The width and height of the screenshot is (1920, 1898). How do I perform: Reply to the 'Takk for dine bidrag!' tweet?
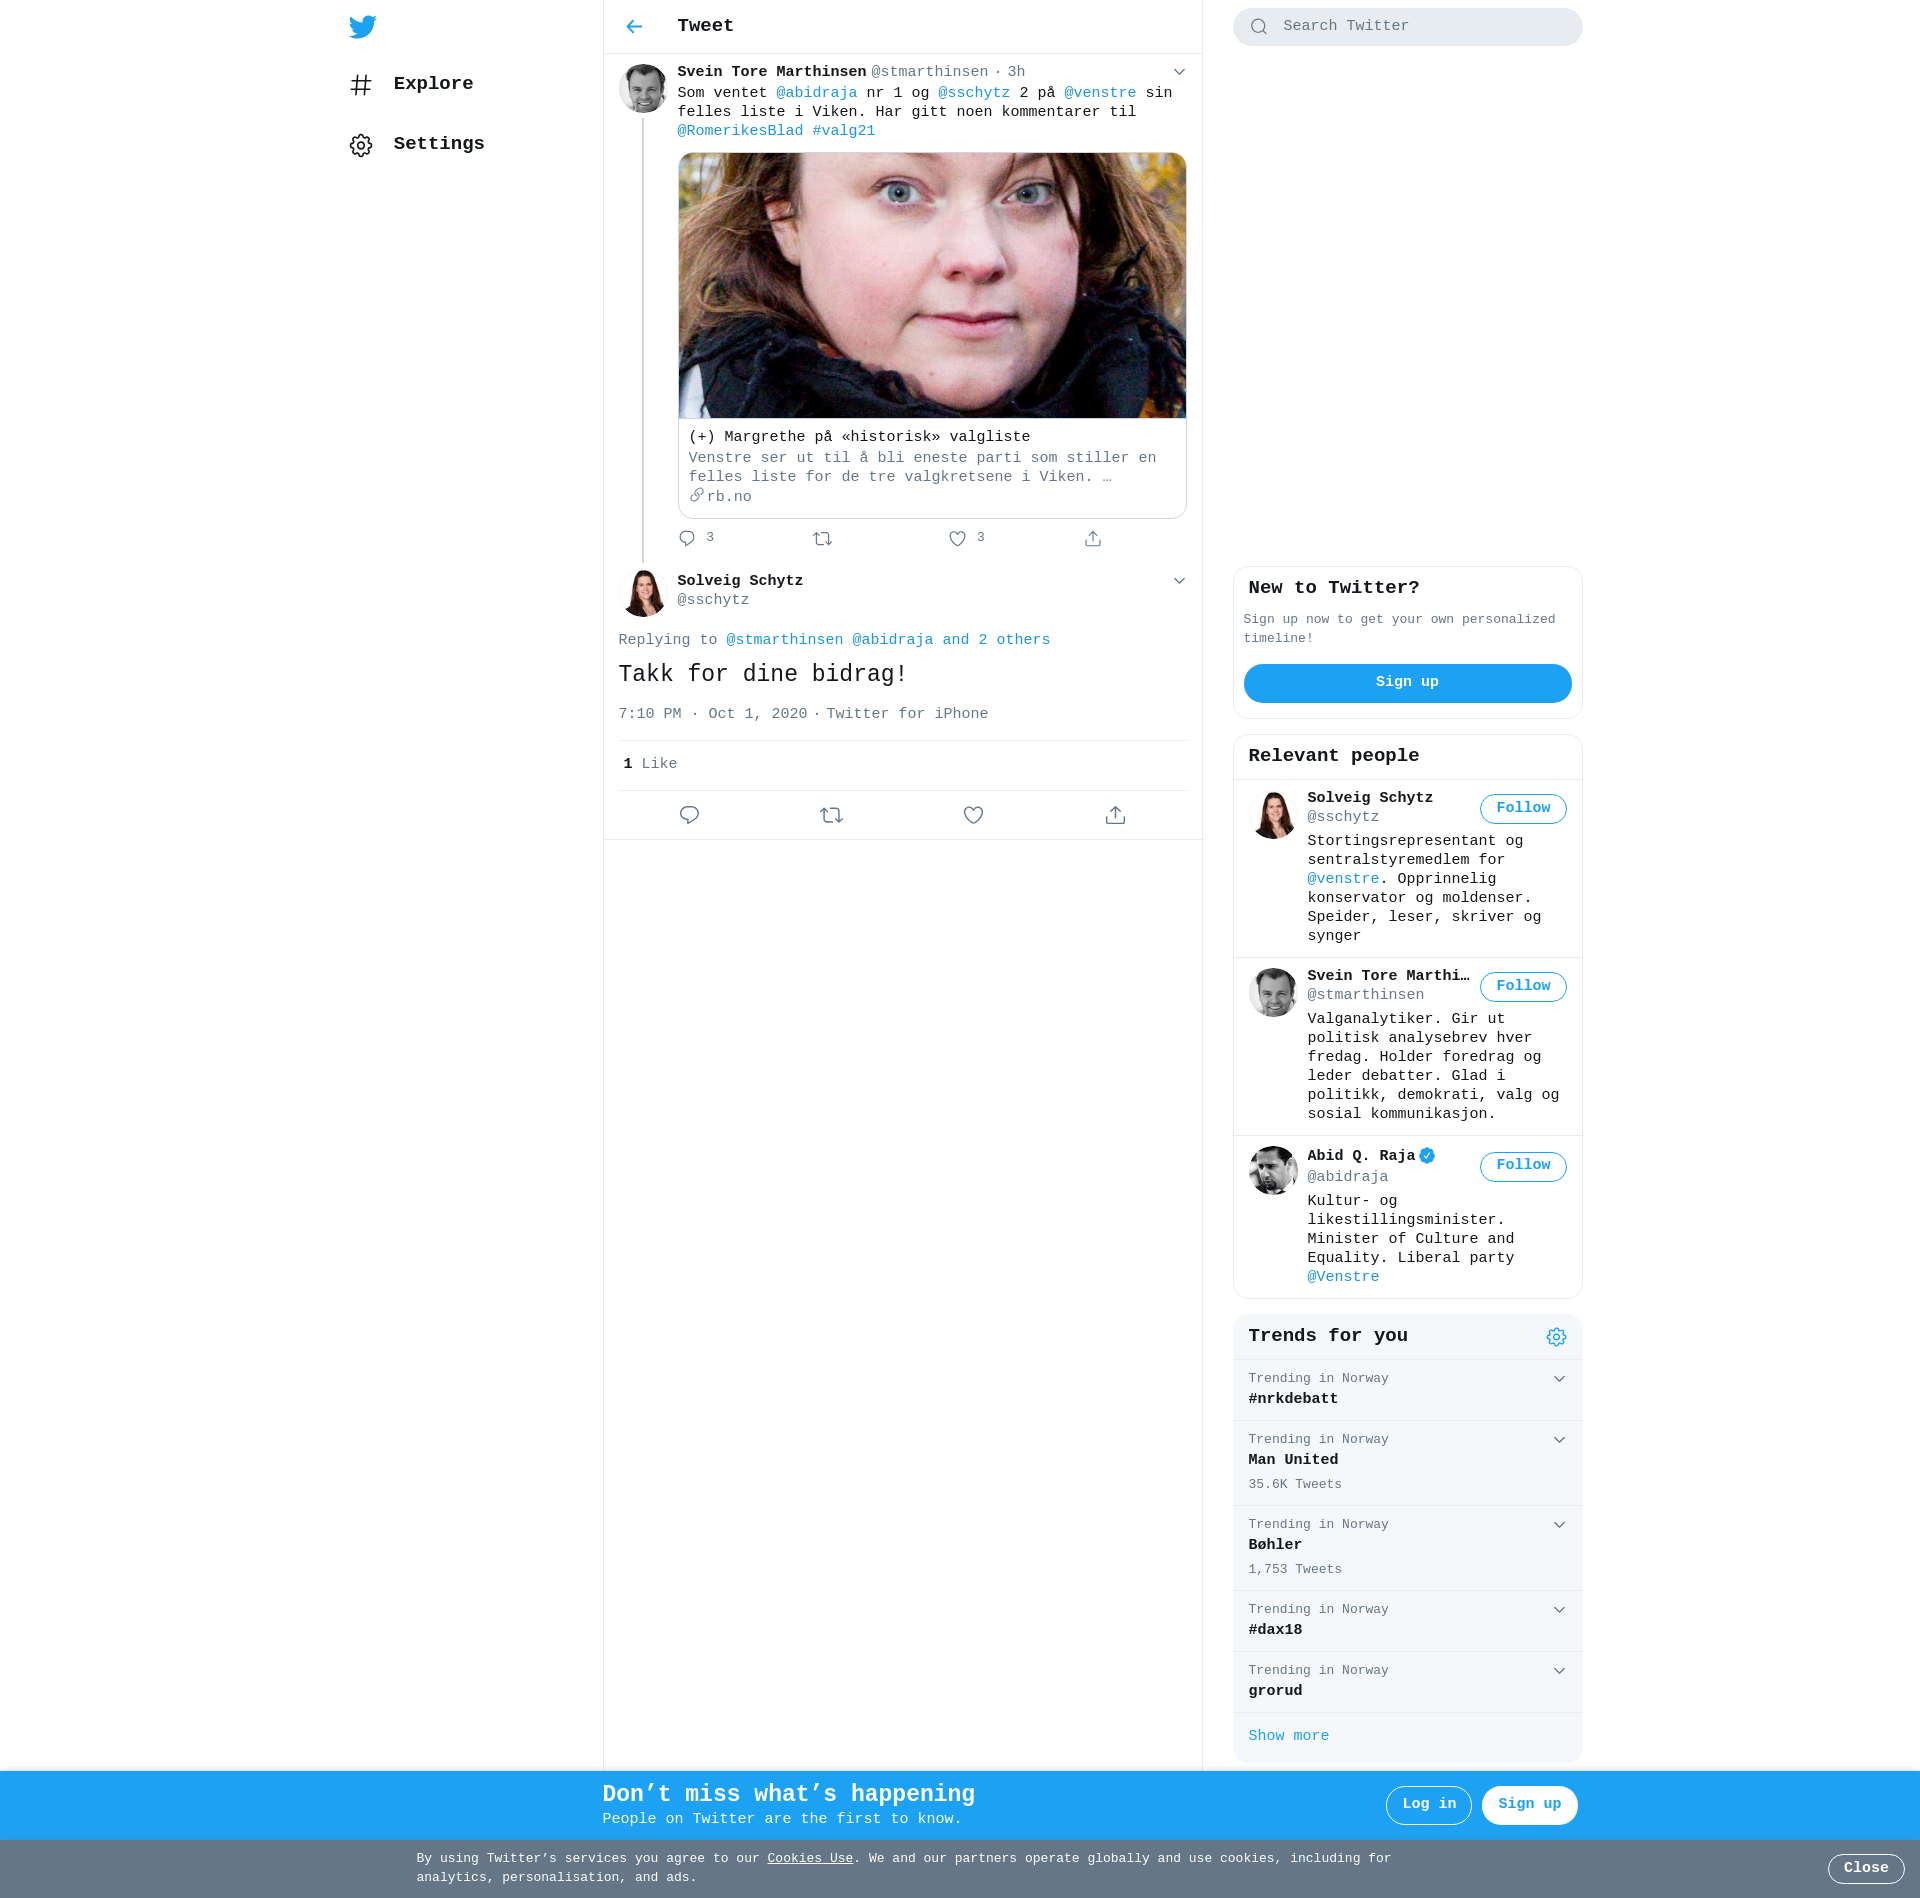click(x=689, y=815)
